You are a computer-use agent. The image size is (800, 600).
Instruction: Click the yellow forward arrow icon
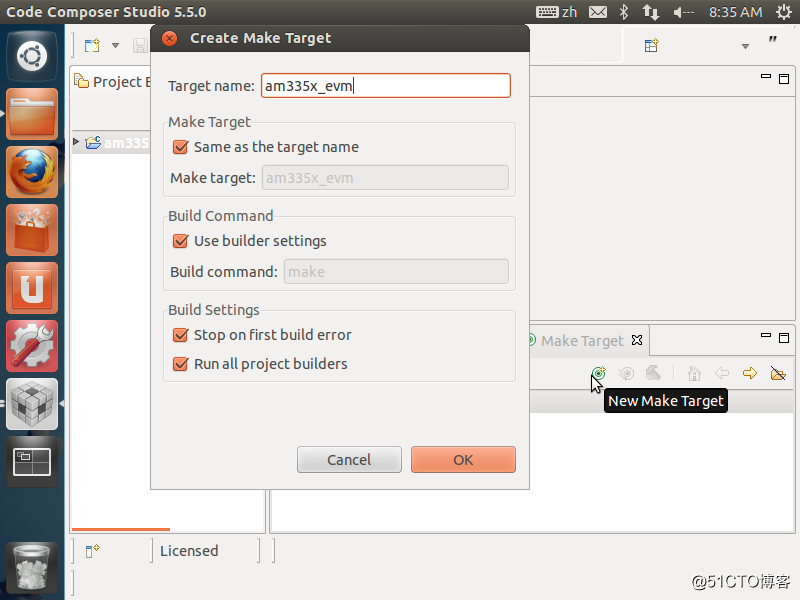point(750,373)
